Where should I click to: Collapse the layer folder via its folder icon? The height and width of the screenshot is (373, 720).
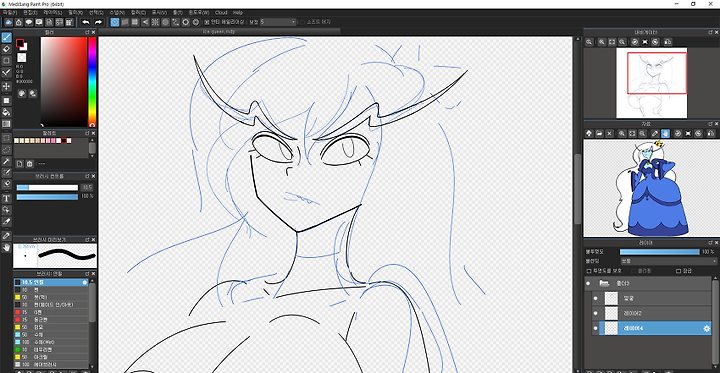(x=604, y=283)
